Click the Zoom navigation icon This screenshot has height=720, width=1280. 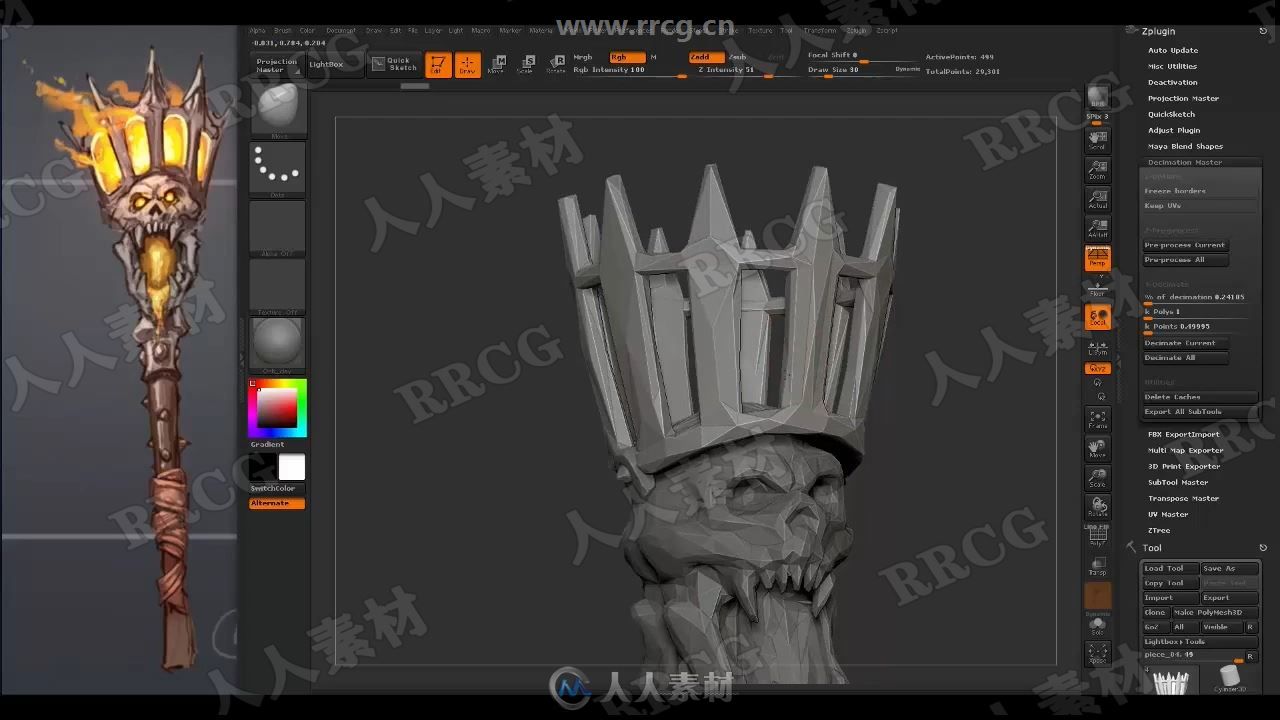1098,169
